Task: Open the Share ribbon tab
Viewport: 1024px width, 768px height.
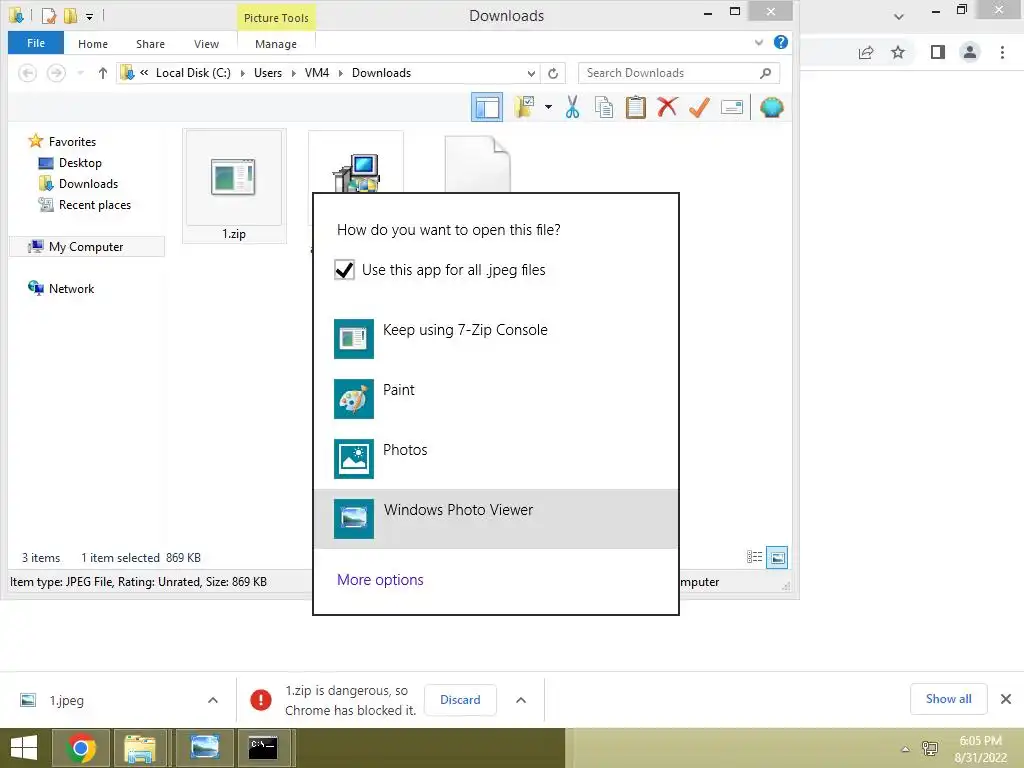Action: click(150, 44)
